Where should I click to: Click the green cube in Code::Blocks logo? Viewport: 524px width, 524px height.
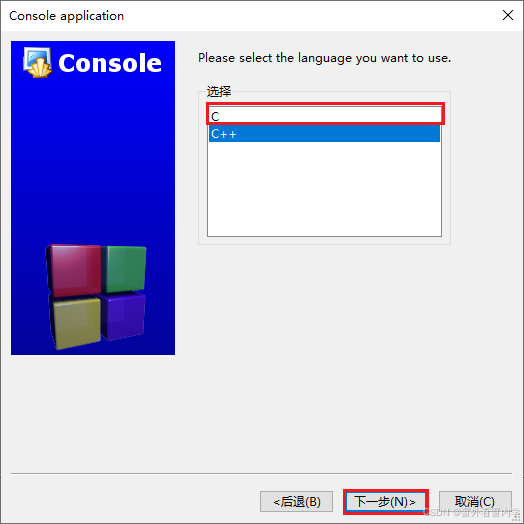coord(124,268)
